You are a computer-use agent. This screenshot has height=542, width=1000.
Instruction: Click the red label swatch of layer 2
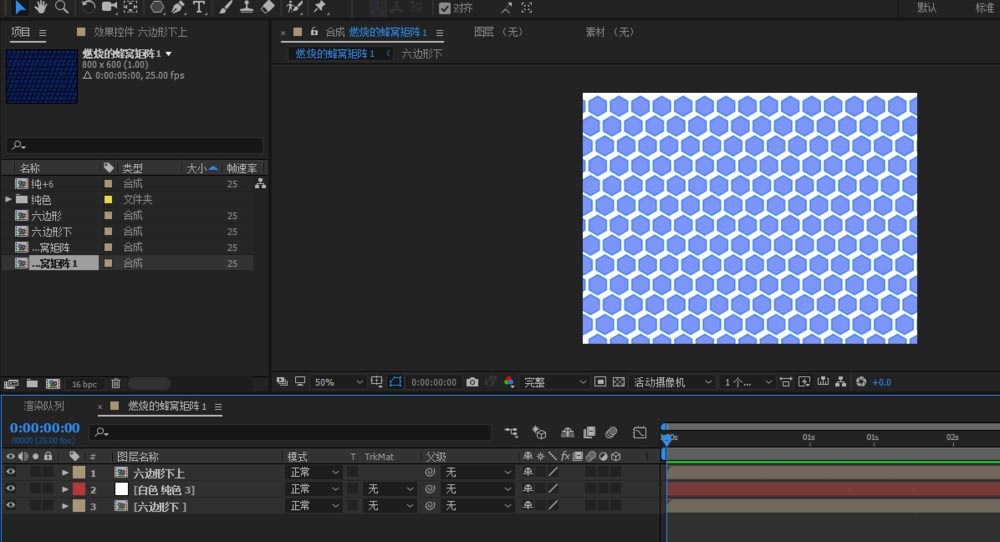[78, 489]
